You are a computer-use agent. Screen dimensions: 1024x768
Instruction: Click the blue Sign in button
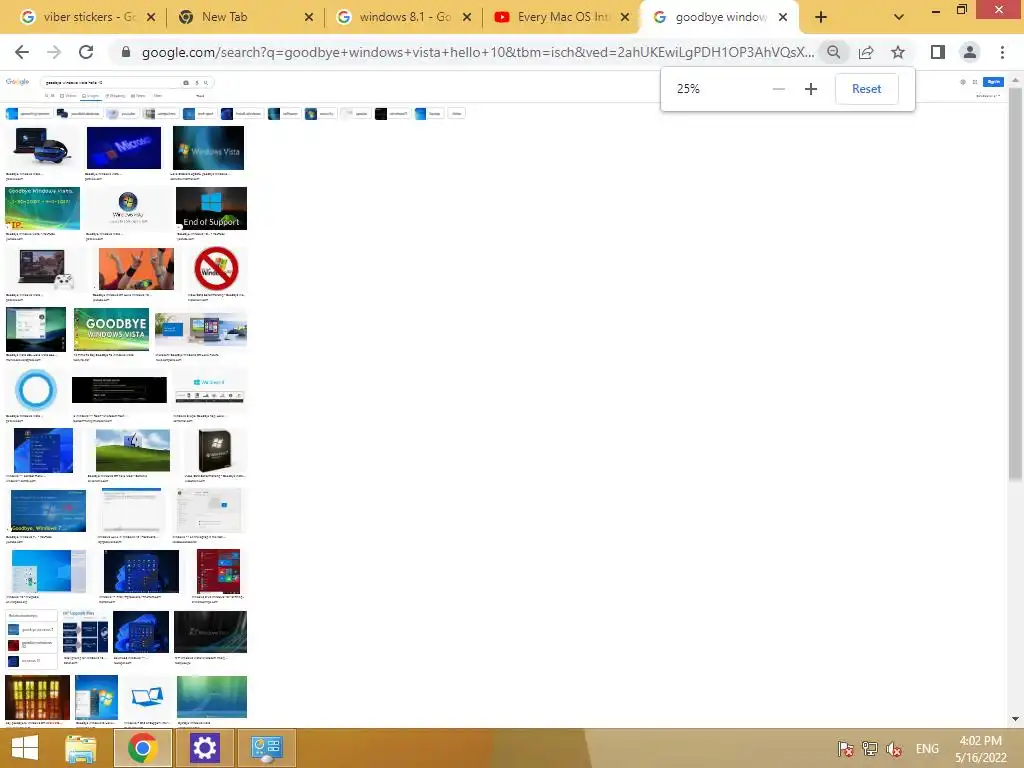pyautogui.click(x=993, y=82)
